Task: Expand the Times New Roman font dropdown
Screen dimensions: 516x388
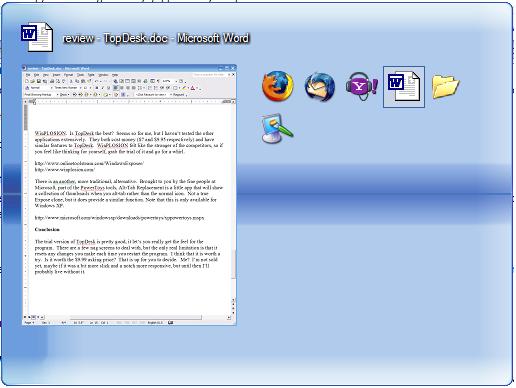Action: click(68, 88)
